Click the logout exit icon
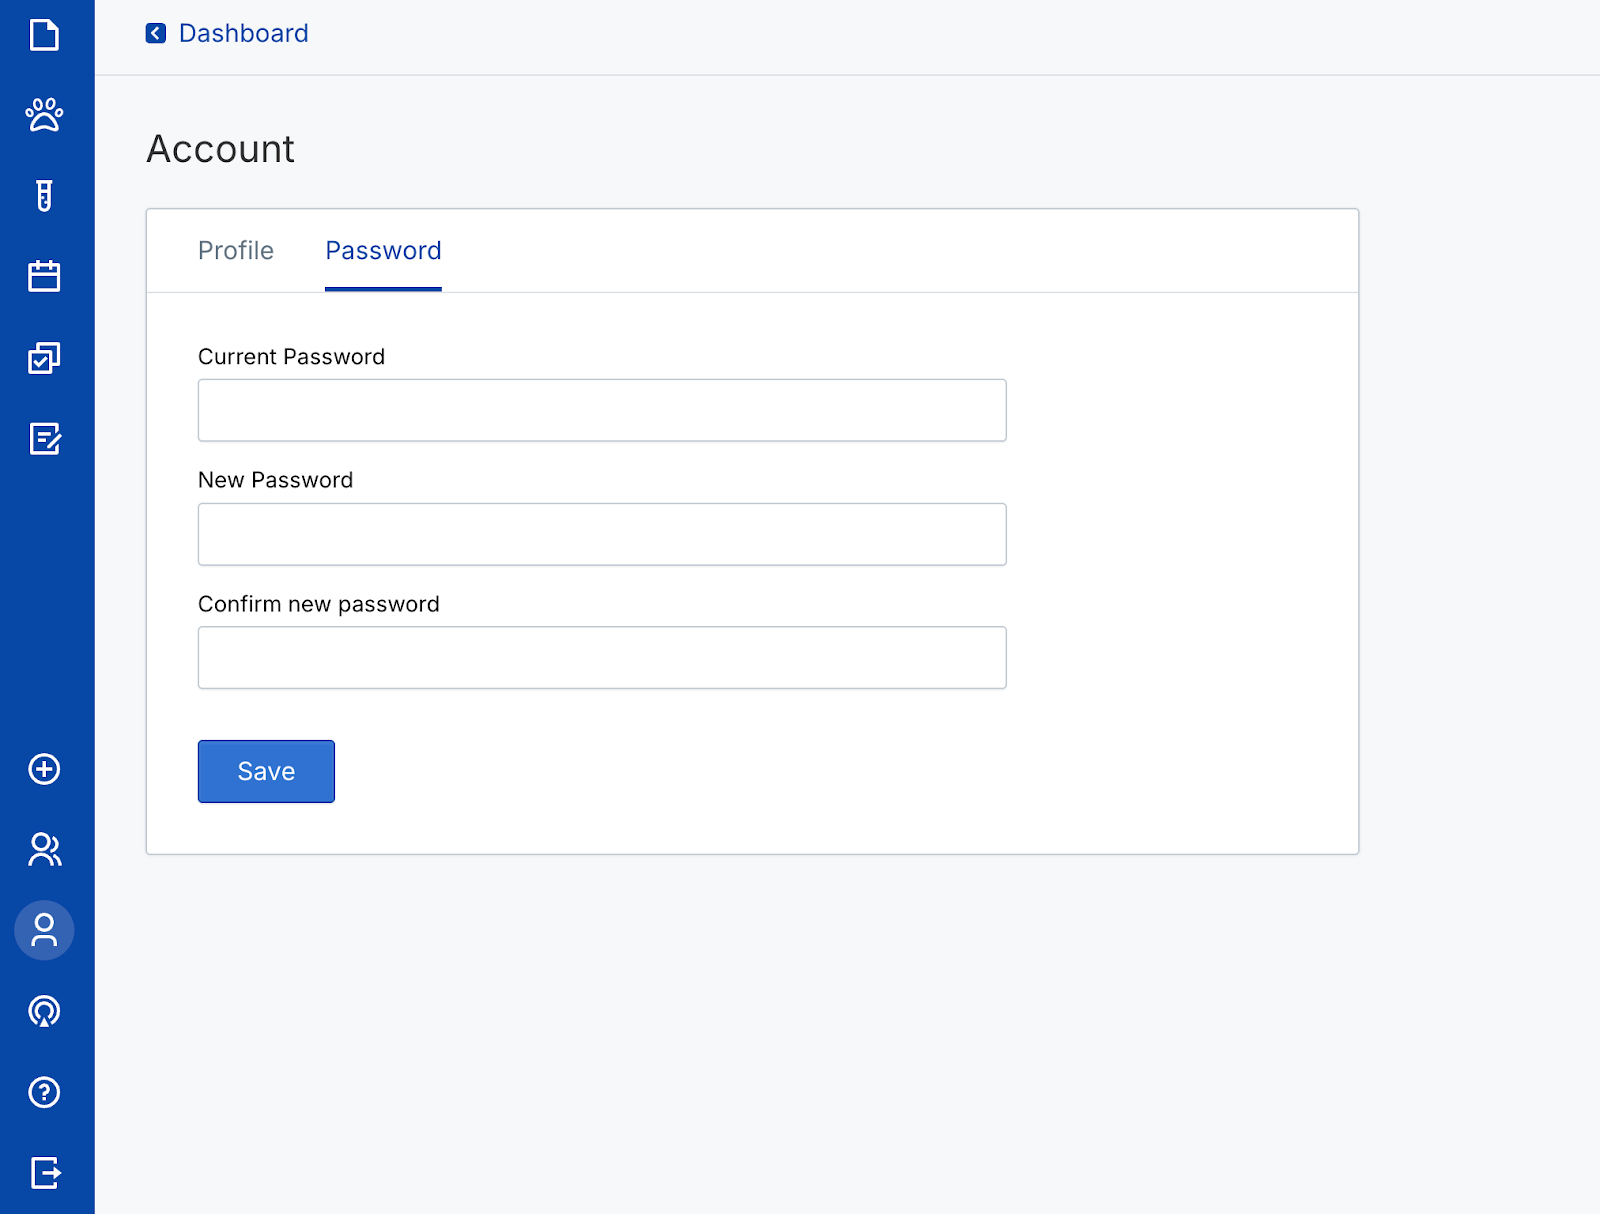1600x1214 pixels. (x=44, y=1172)
